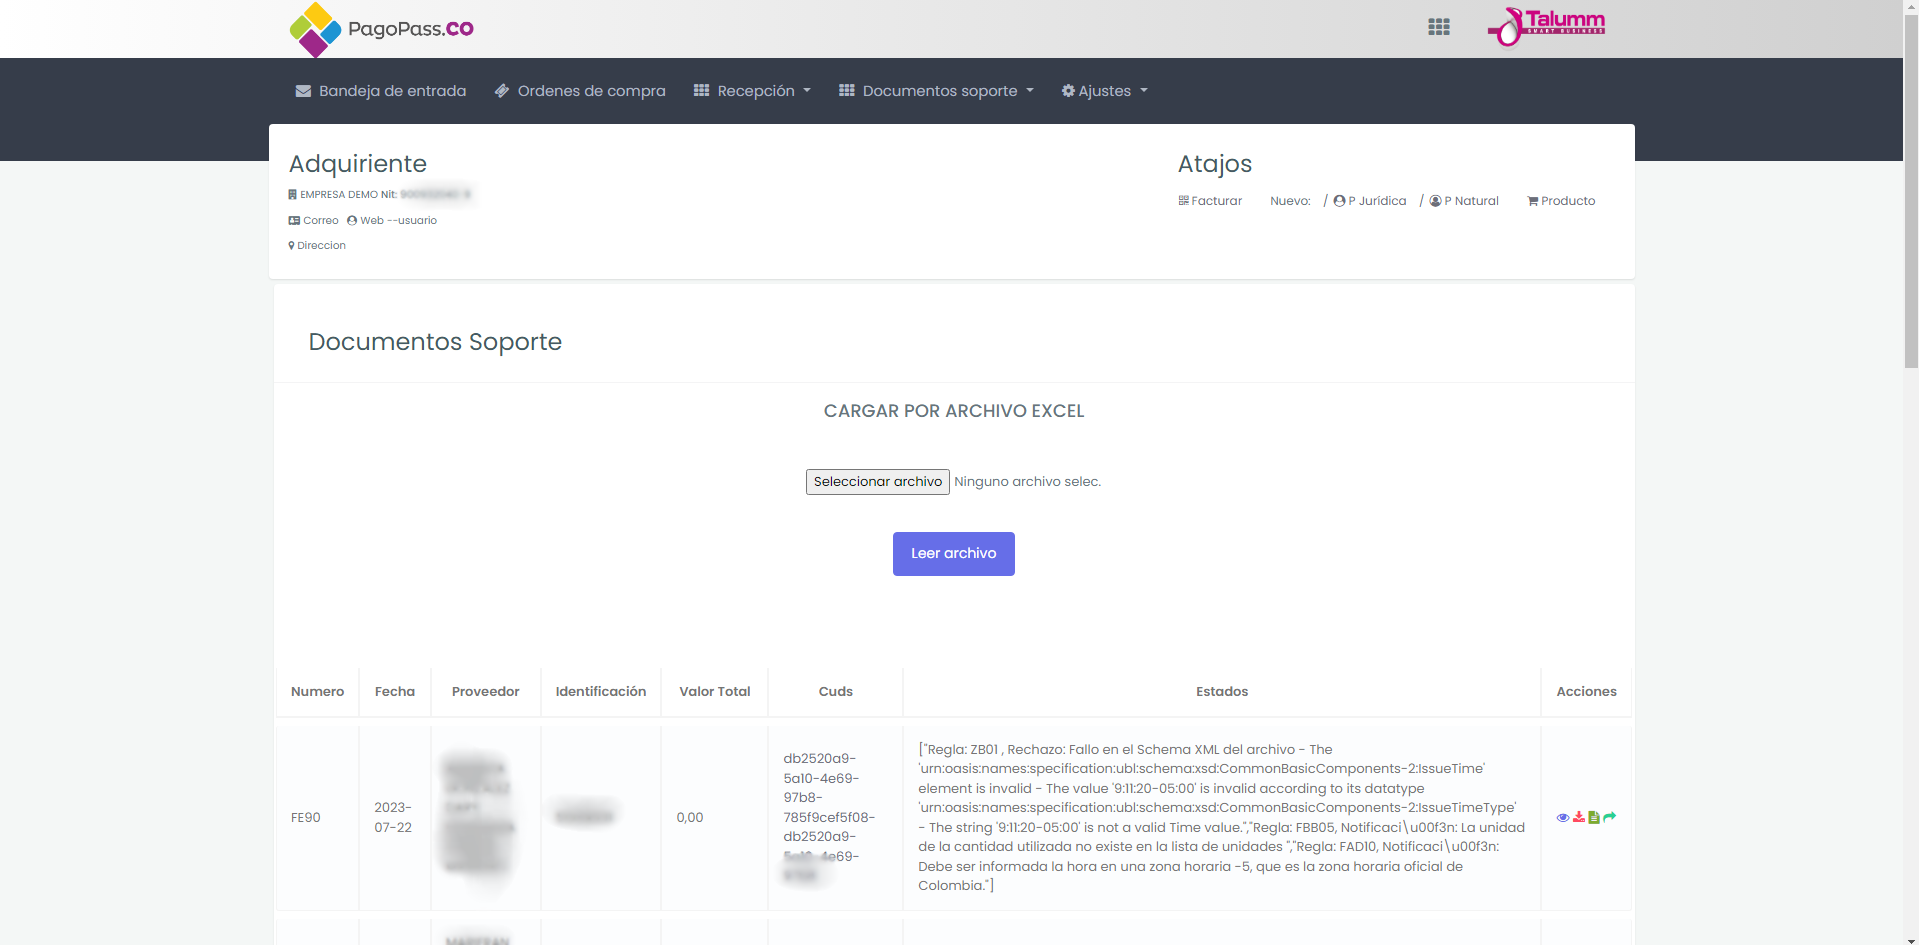Create a new P Jurídica
This screenshot has width=1919, height=945.
1370,201
